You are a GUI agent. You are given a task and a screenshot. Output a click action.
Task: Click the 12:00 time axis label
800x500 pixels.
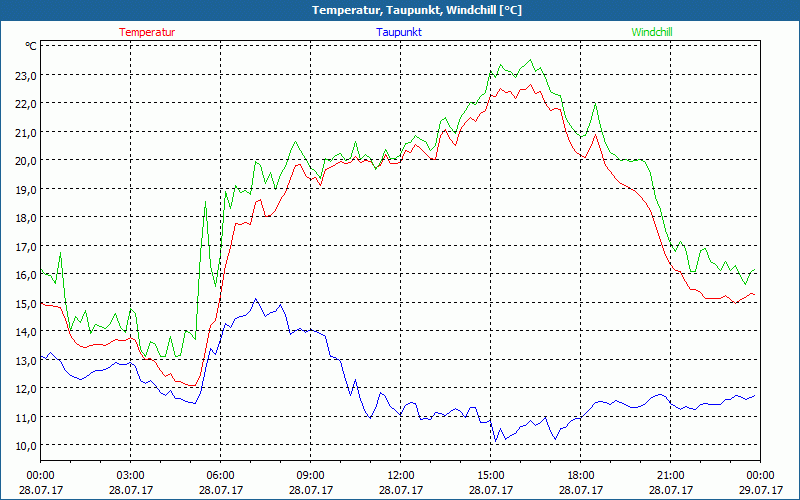point(401,476)
